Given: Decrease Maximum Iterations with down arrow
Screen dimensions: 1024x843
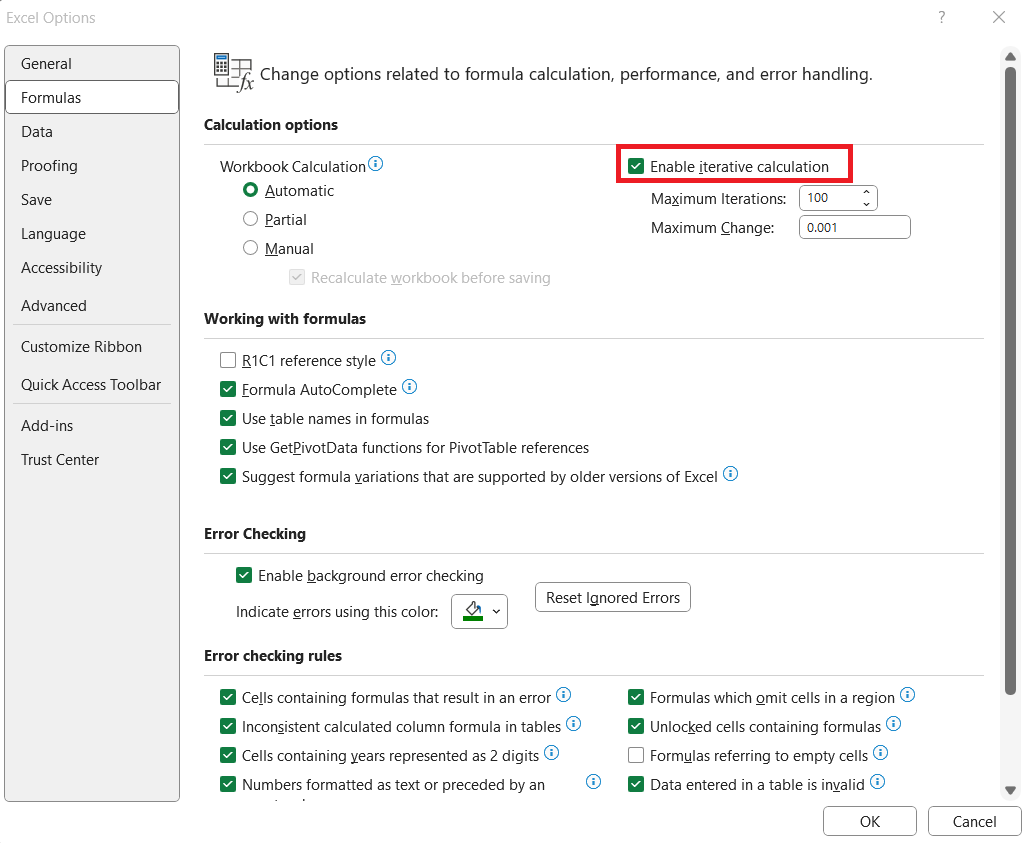Looking at the screenshot, I should (867, 204).
